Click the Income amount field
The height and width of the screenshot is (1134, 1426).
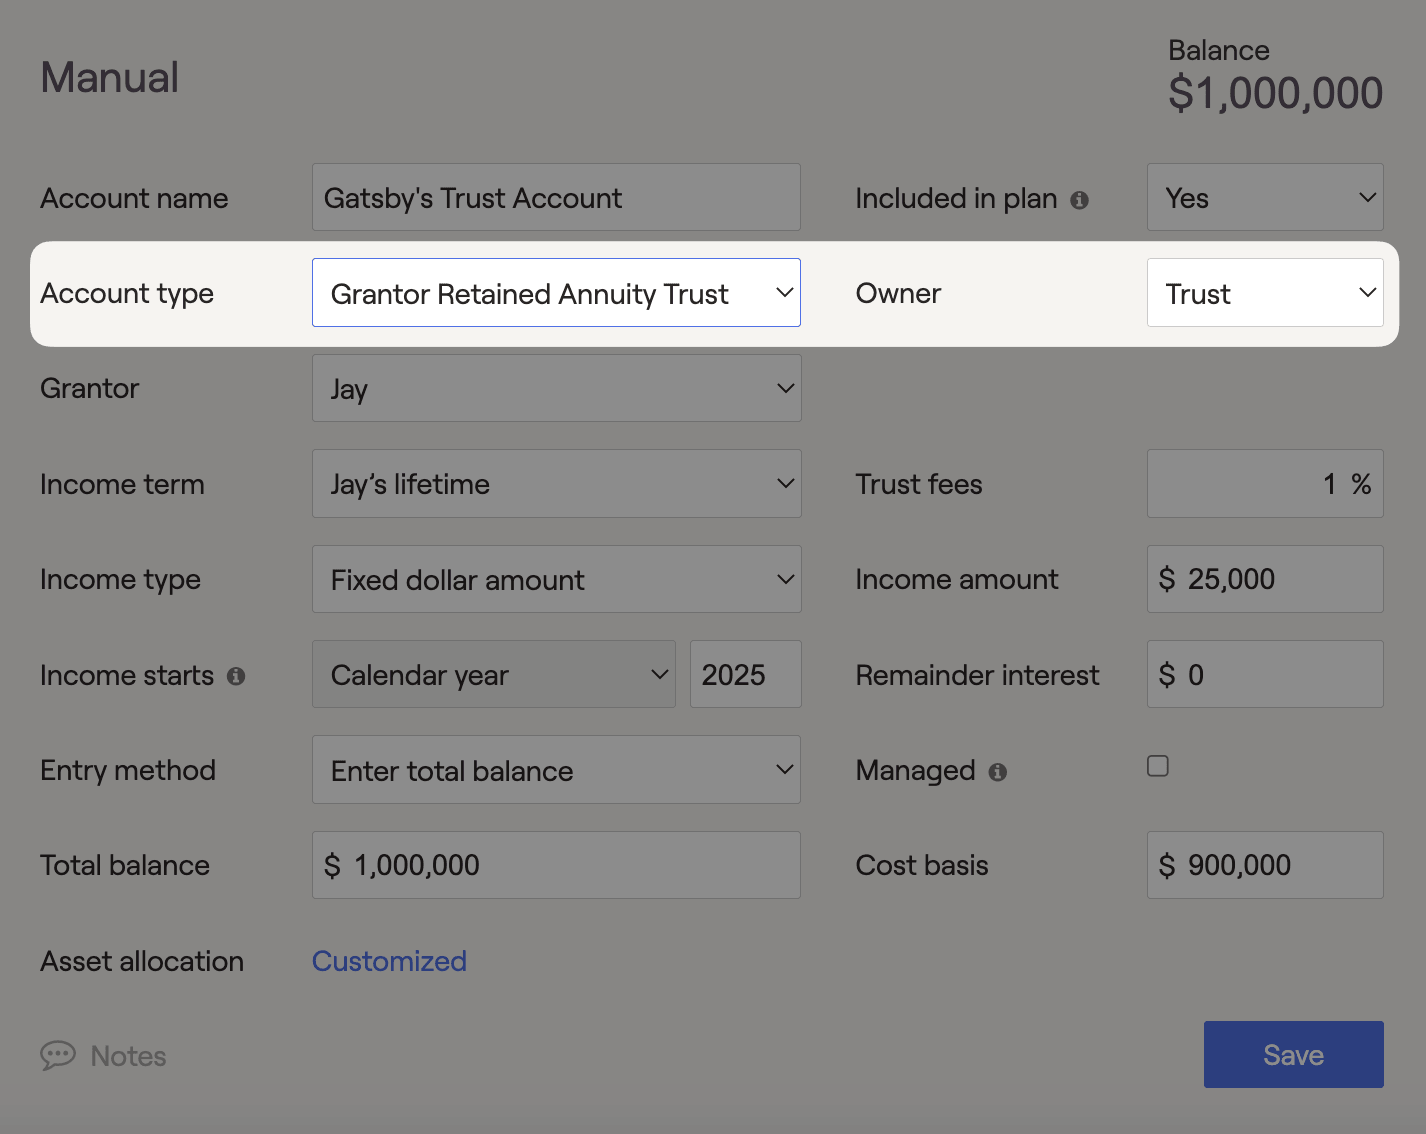point(1265,579)
